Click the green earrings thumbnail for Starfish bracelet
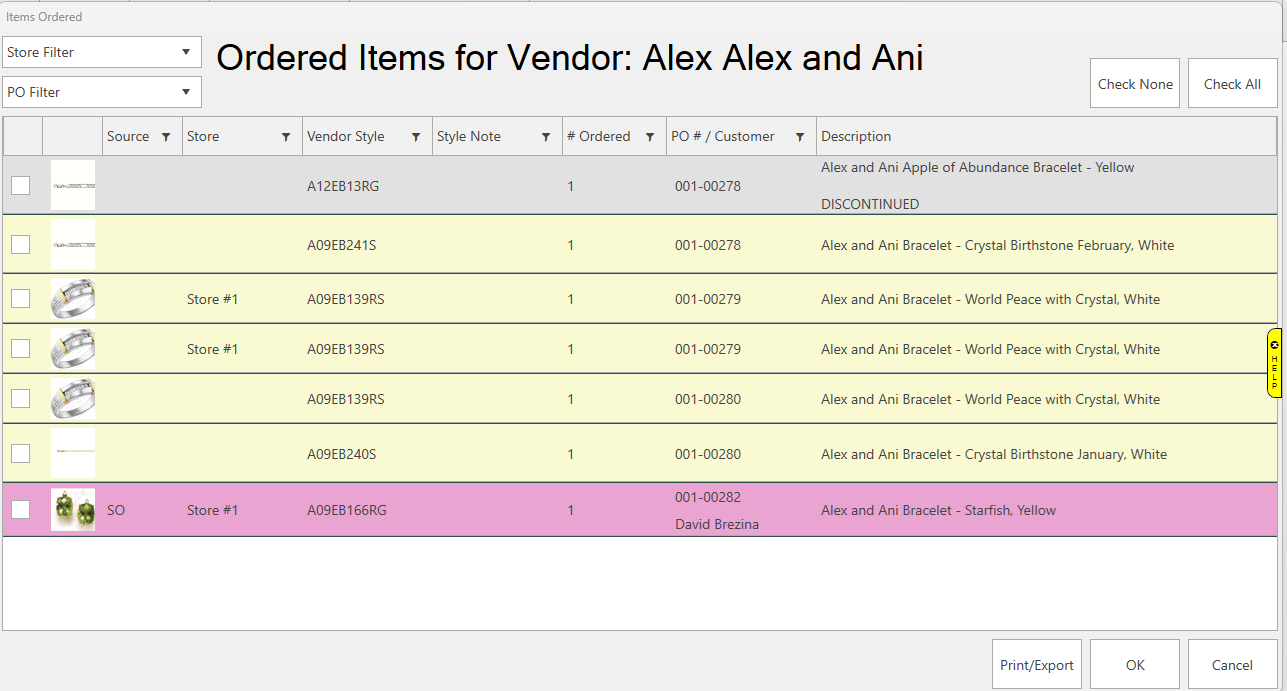 tap(73, 510)
